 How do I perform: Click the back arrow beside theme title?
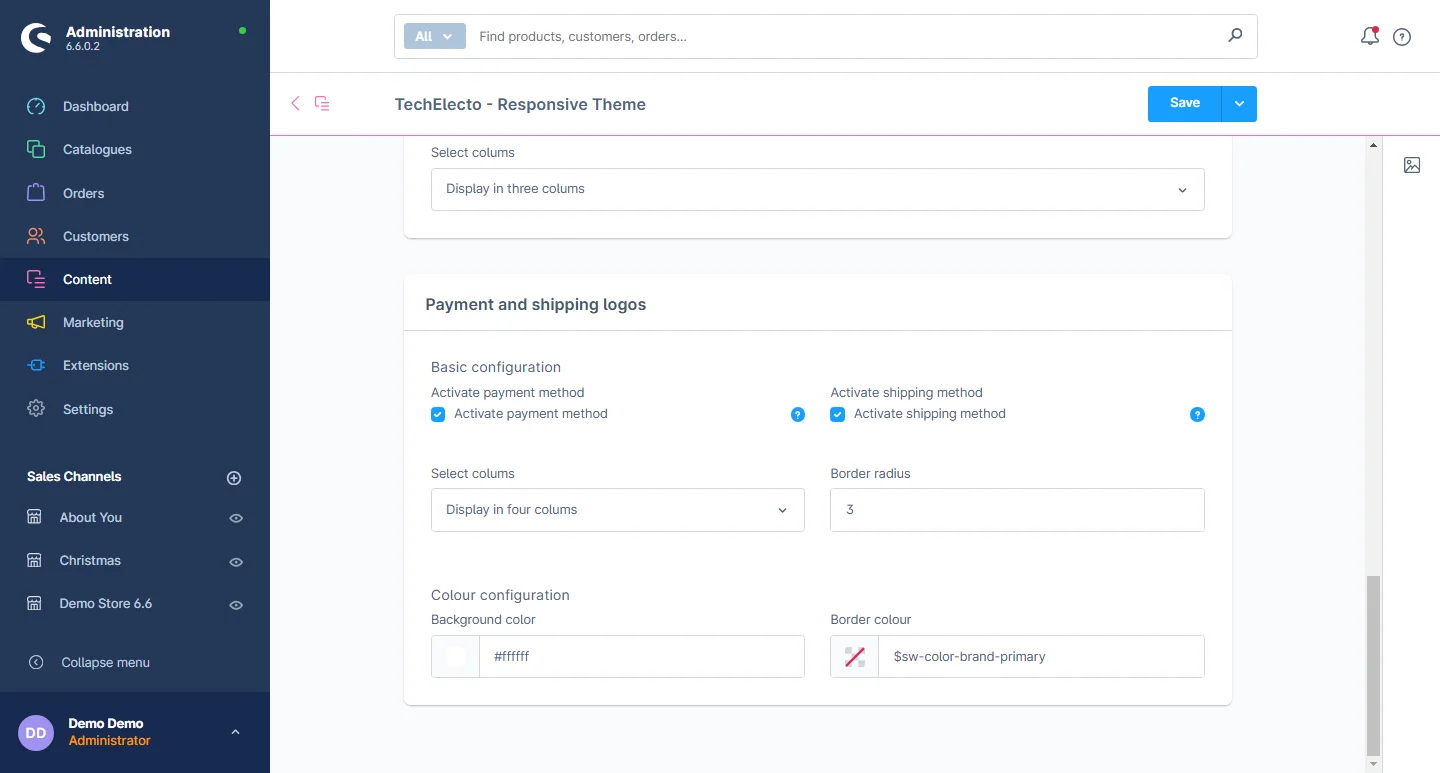[x=295, y=103]
